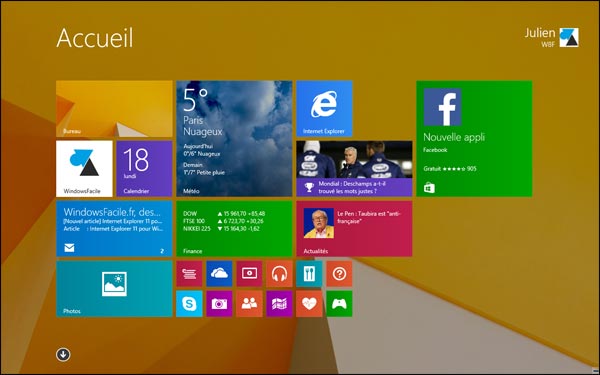
Task: Open the Photos tile
Action: click(x=114, y=289)
